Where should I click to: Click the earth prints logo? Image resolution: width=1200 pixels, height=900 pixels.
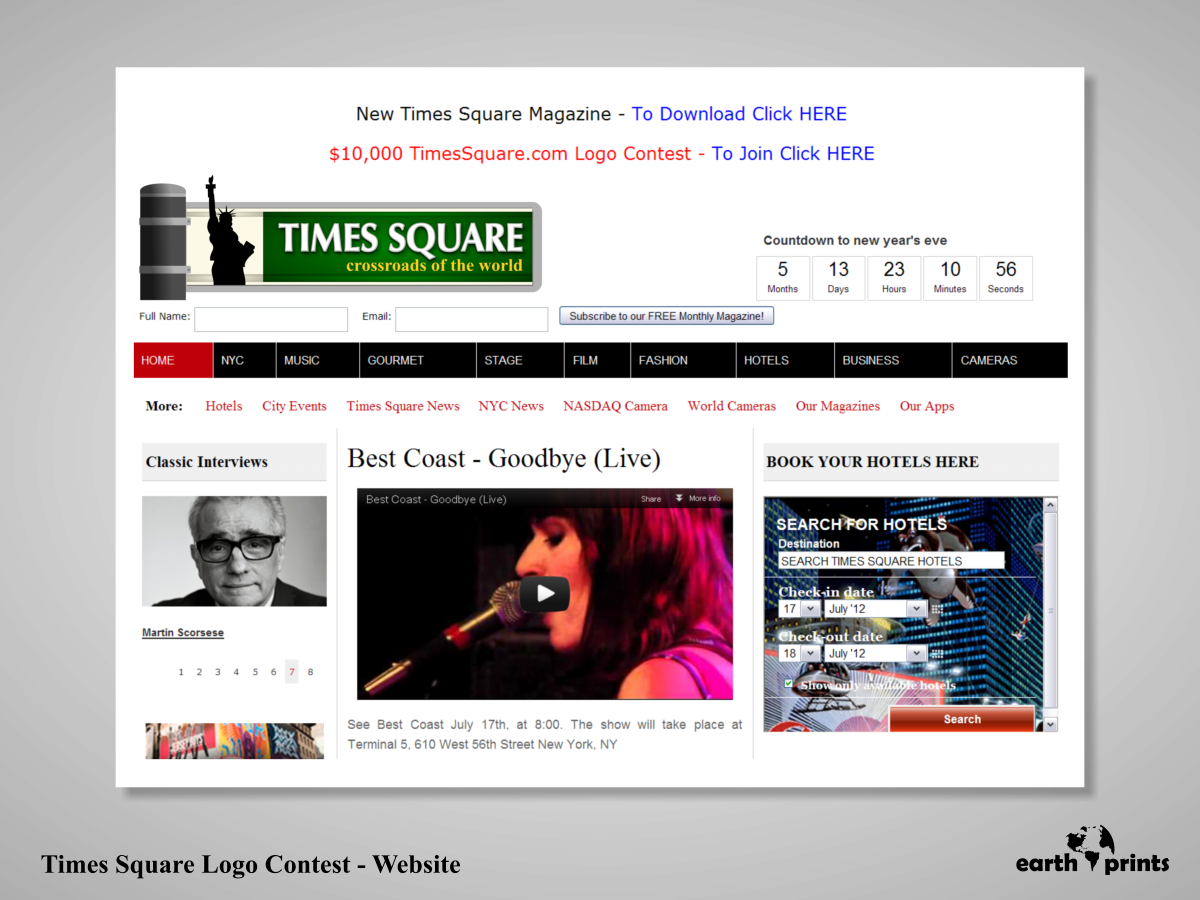tap(1092, 850)
